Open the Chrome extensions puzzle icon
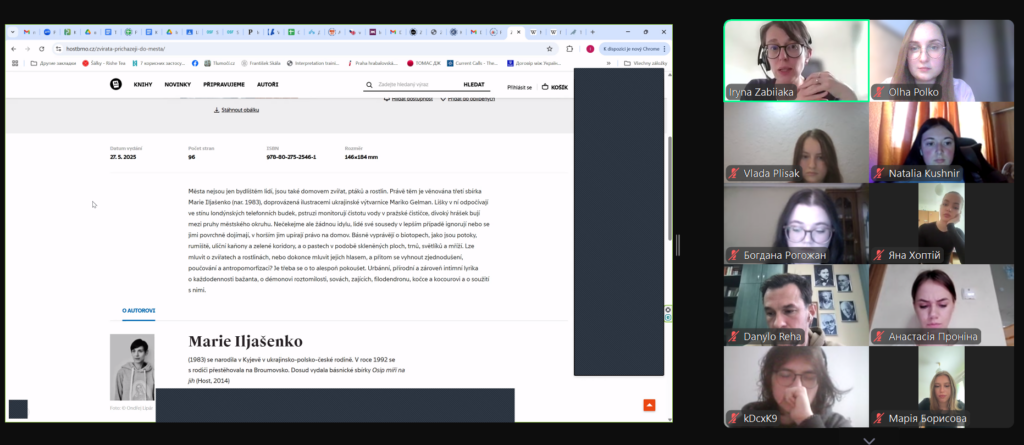Screen dimensions: 1024x445 pos(569,48)
